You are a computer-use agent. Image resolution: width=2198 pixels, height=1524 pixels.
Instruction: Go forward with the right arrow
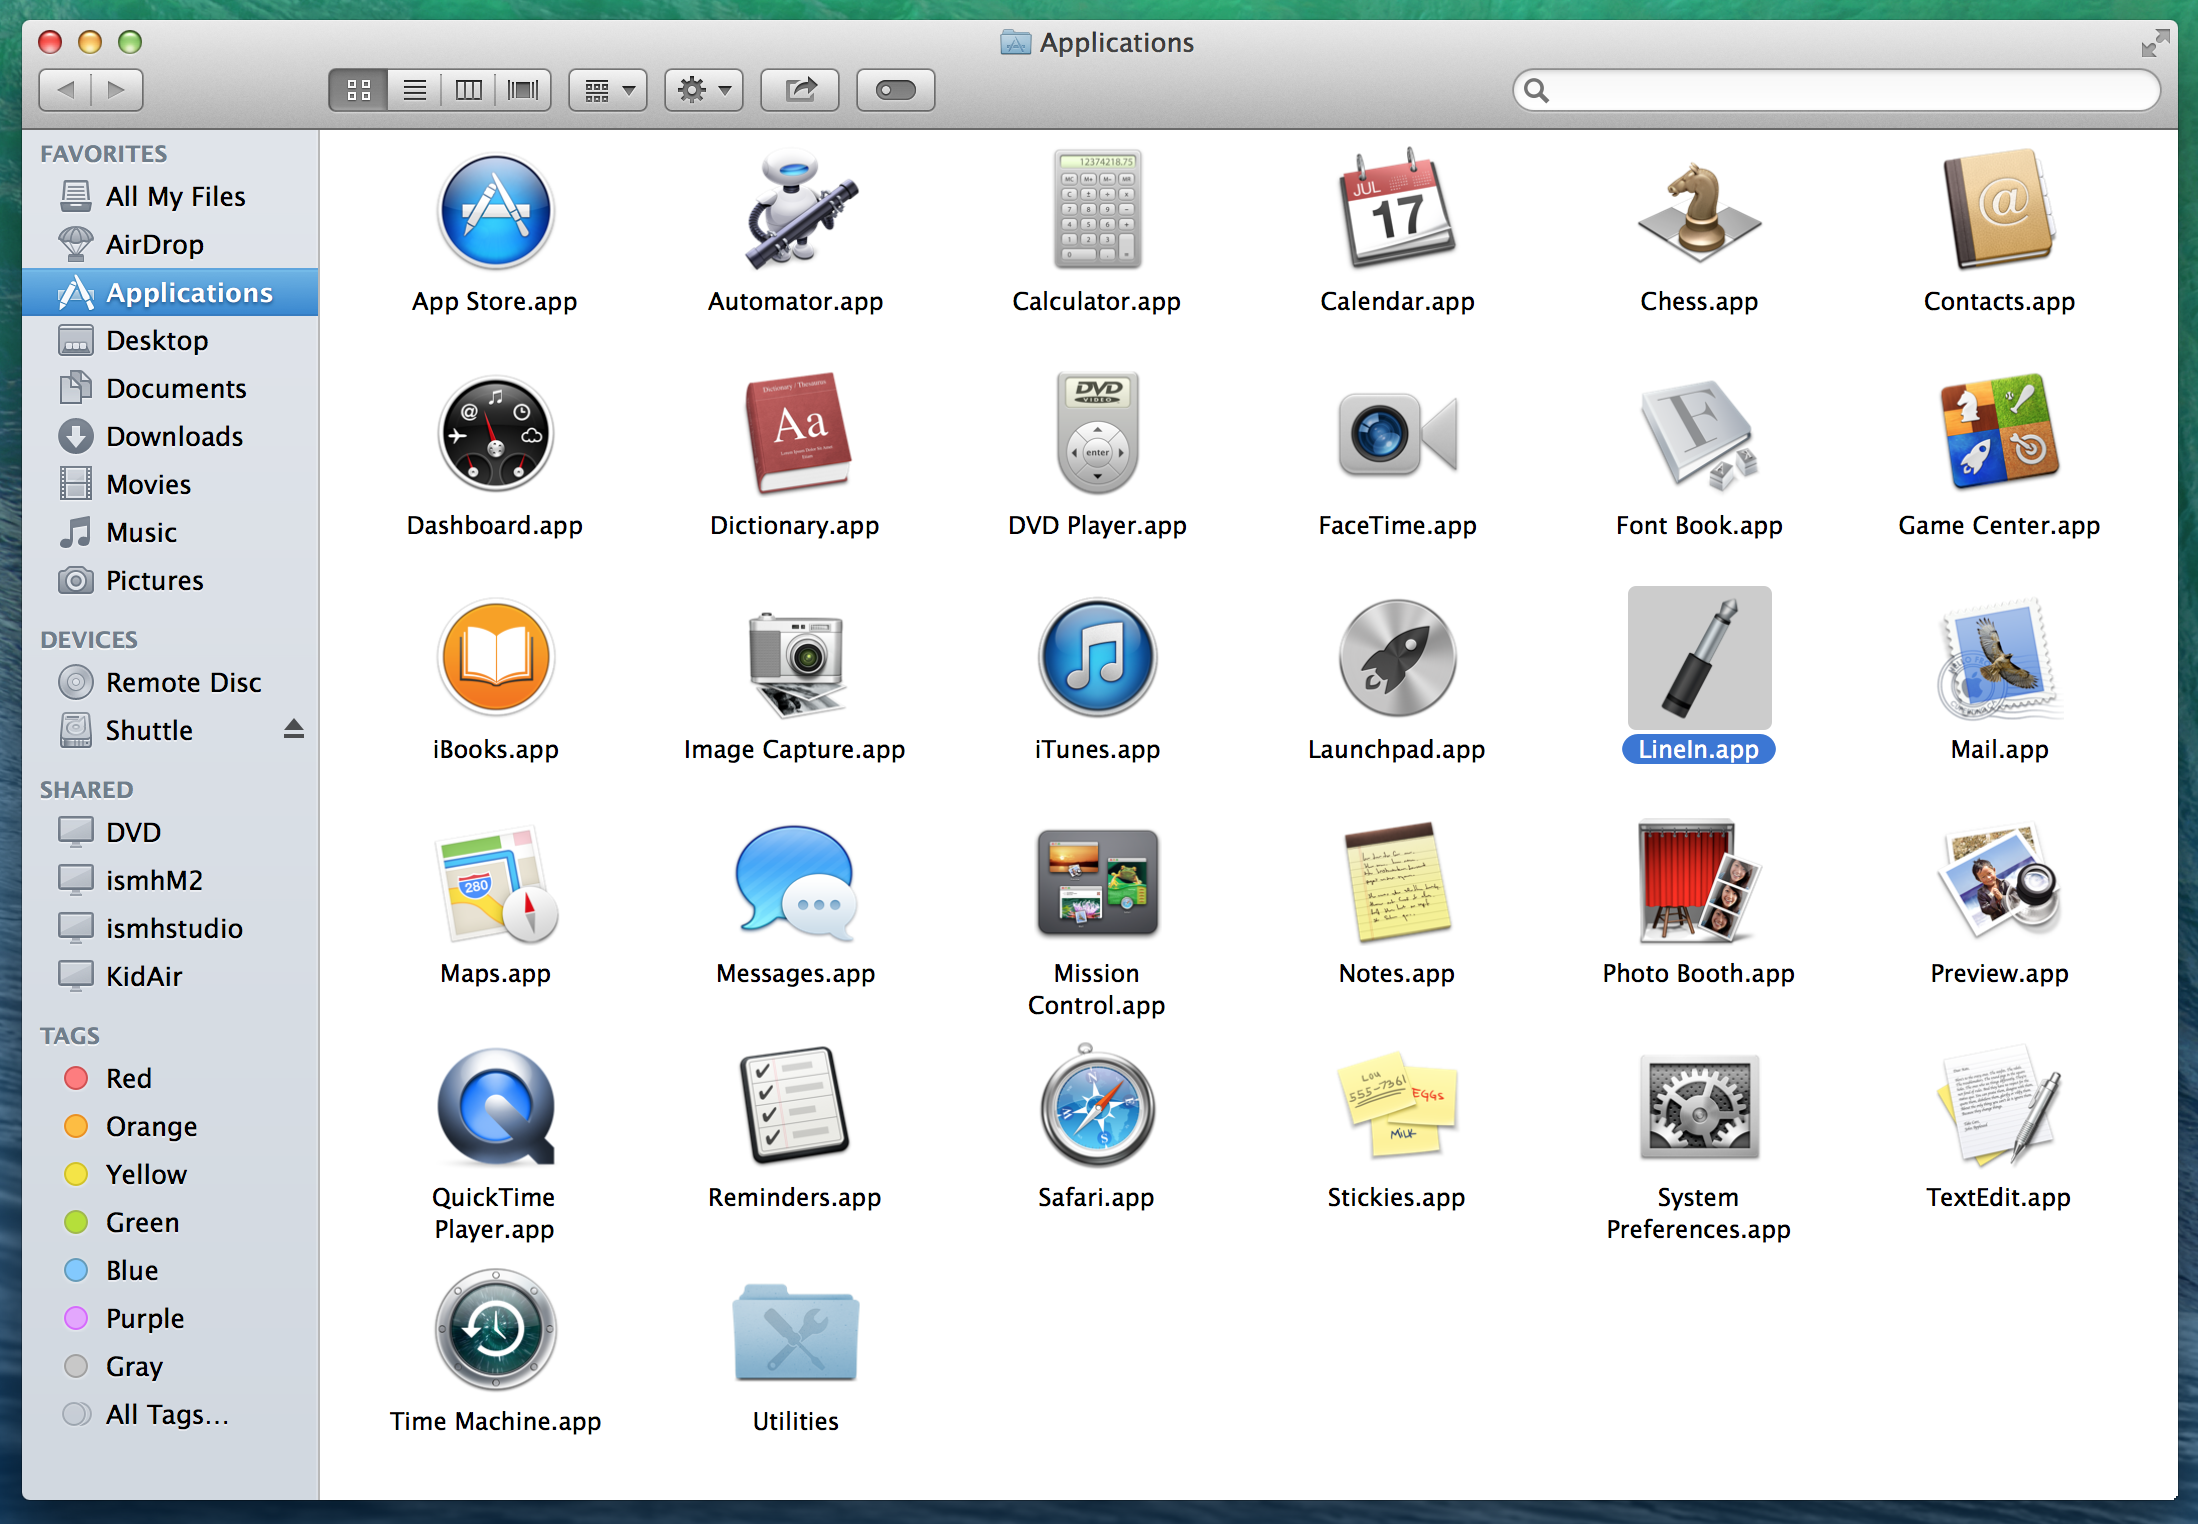(117, 90)
